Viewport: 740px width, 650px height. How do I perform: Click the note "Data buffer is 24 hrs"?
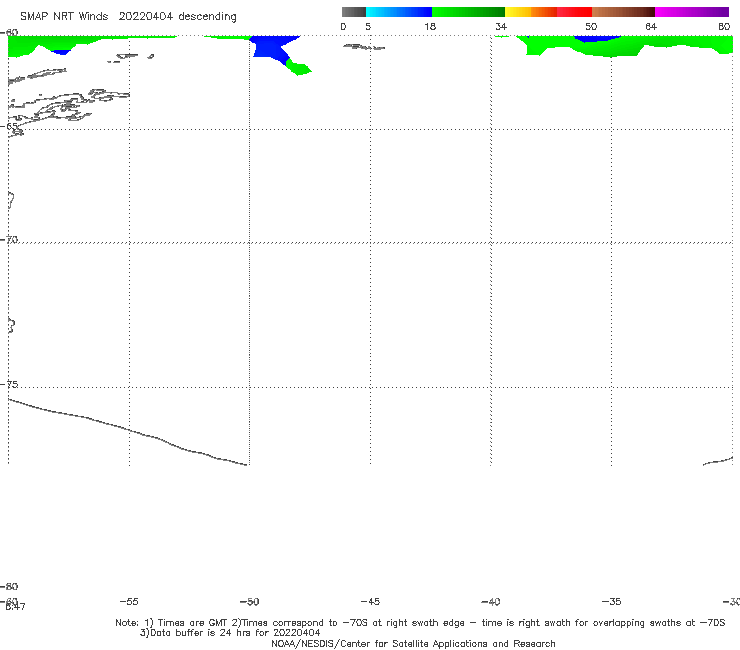230,633
